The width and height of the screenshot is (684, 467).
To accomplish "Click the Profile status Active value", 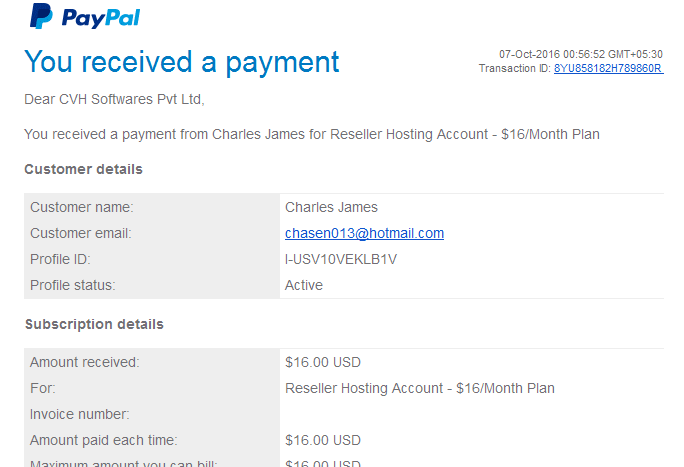I will pyautogui.click(x=304, y=285).
